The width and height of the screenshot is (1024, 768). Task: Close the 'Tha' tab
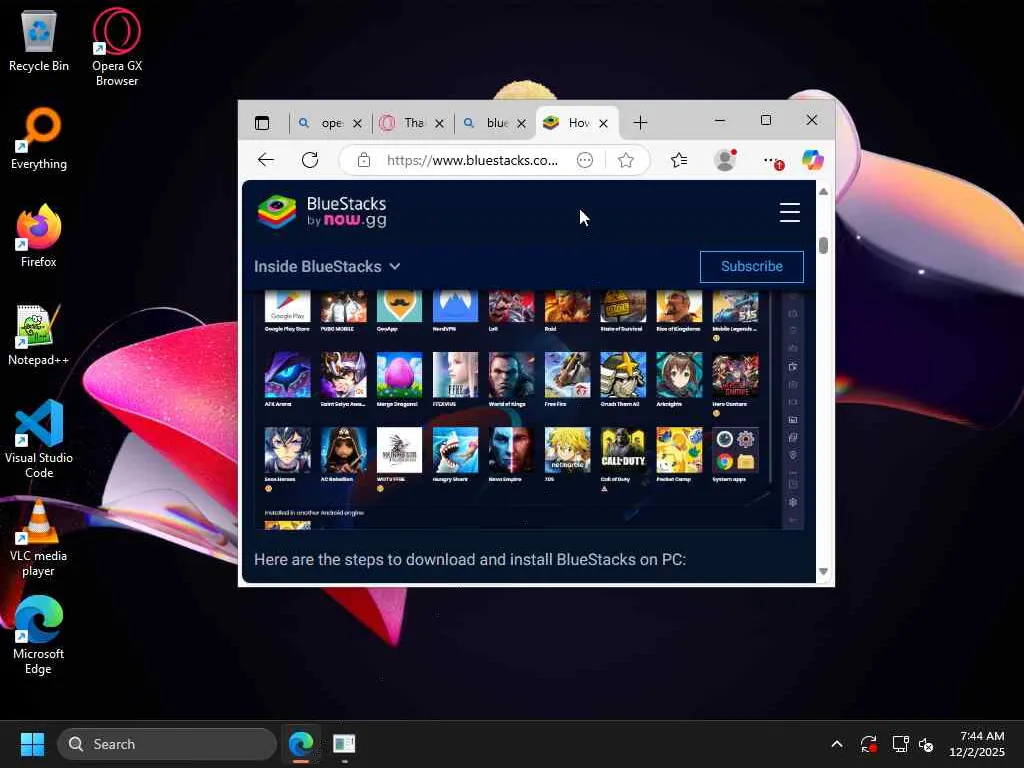pos(440,123)
